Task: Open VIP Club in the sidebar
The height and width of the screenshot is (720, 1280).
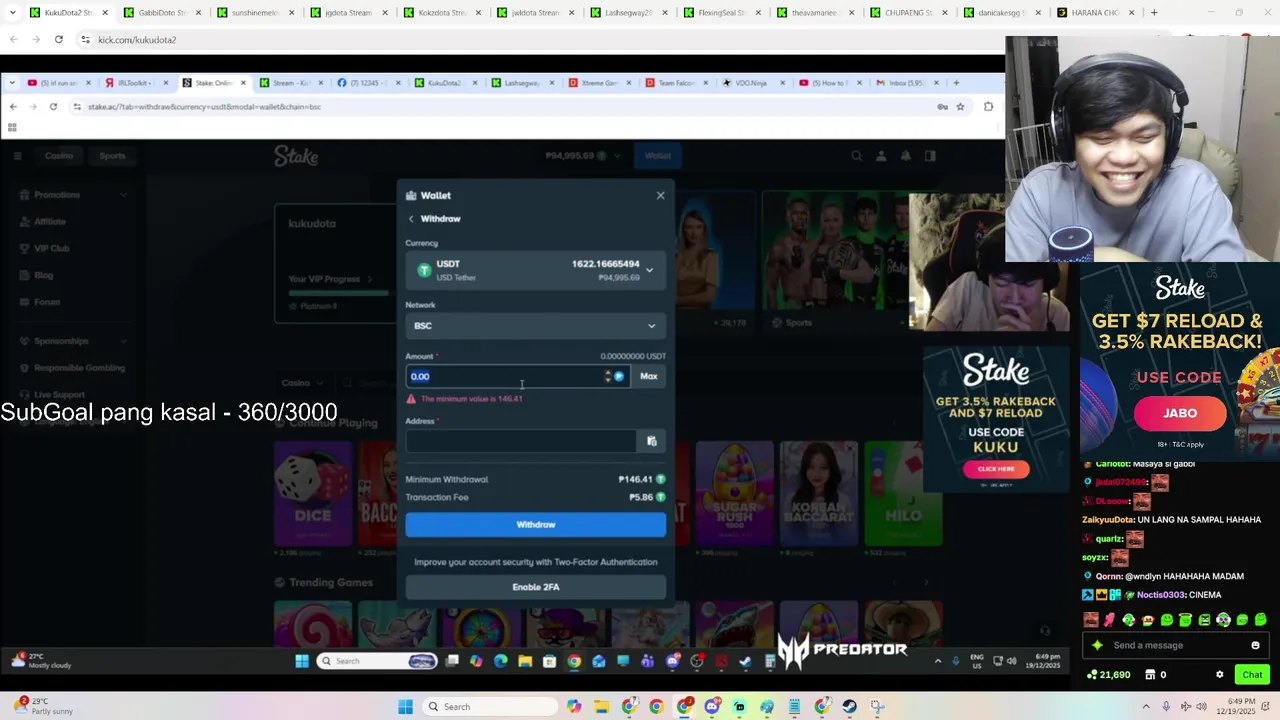Action: point(75,248)
